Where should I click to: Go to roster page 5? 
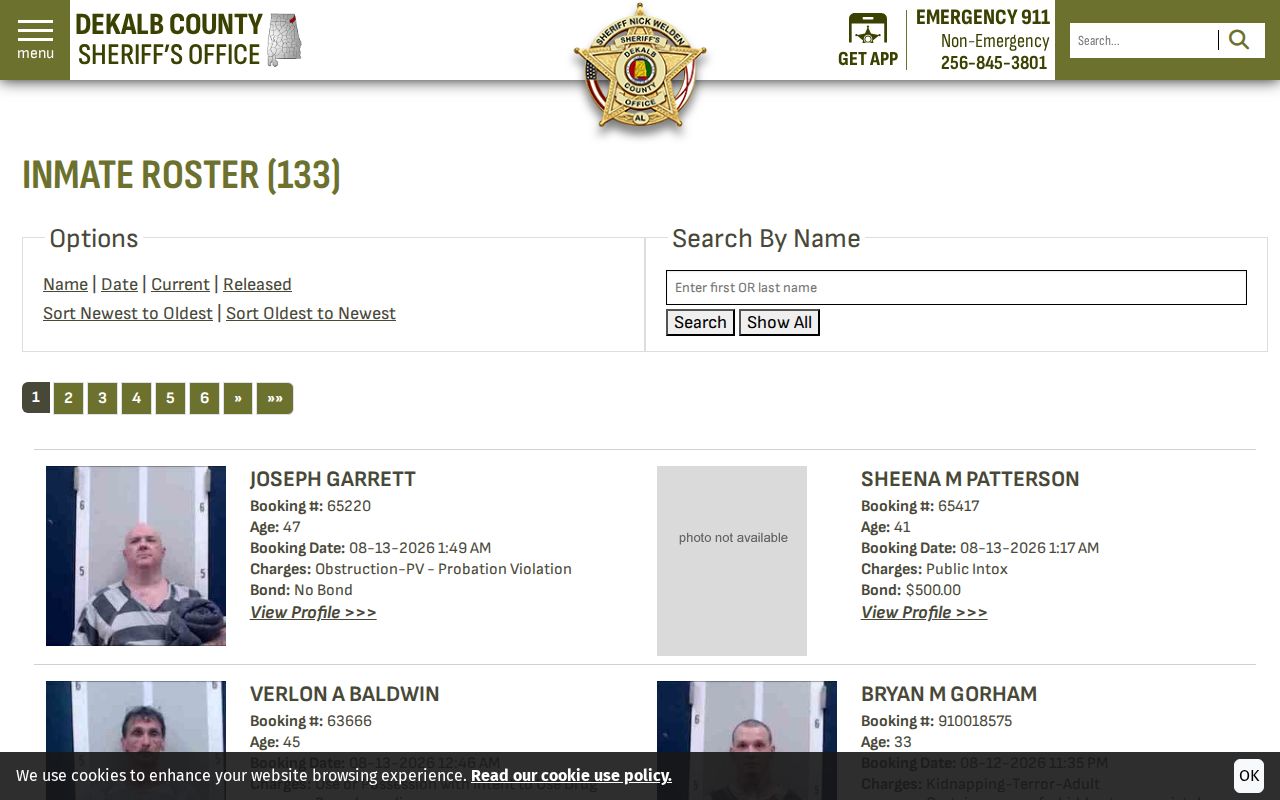170,398
